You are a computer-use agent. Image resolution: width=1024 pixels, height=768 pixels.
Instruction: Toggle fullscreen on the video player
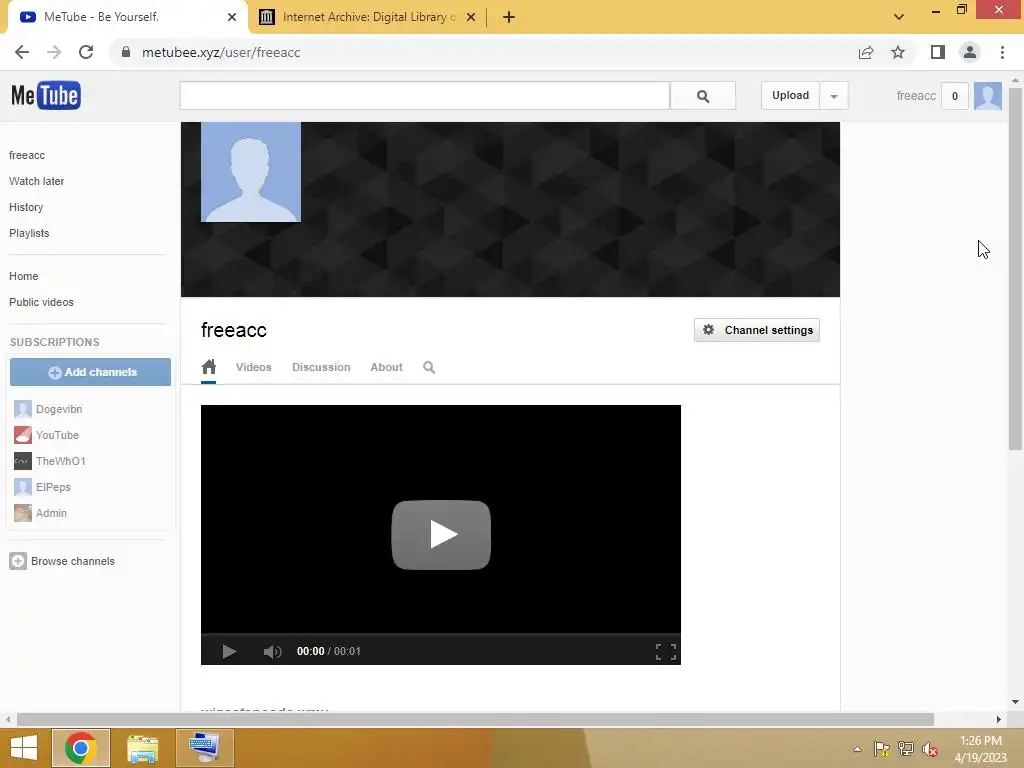pyautogui.click(x=665, y=651)
